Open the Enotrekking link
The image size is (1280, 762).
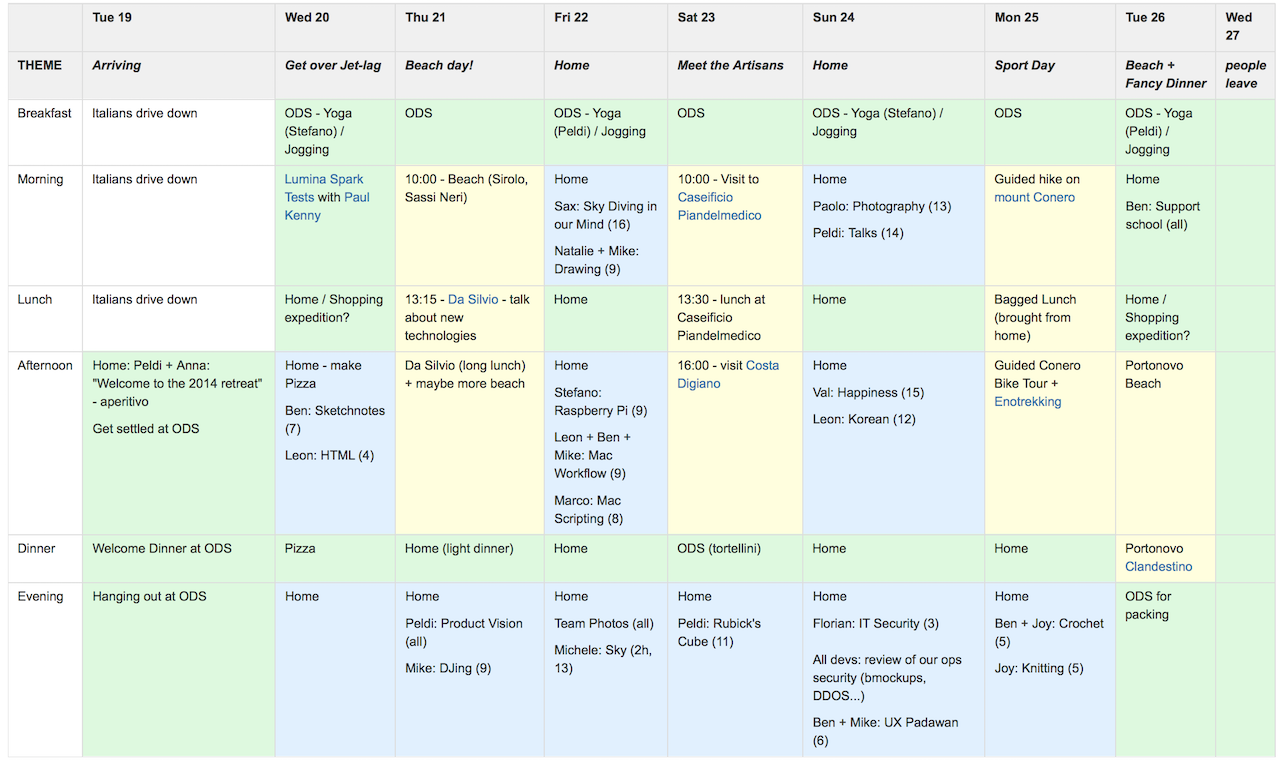(1027, 401)
